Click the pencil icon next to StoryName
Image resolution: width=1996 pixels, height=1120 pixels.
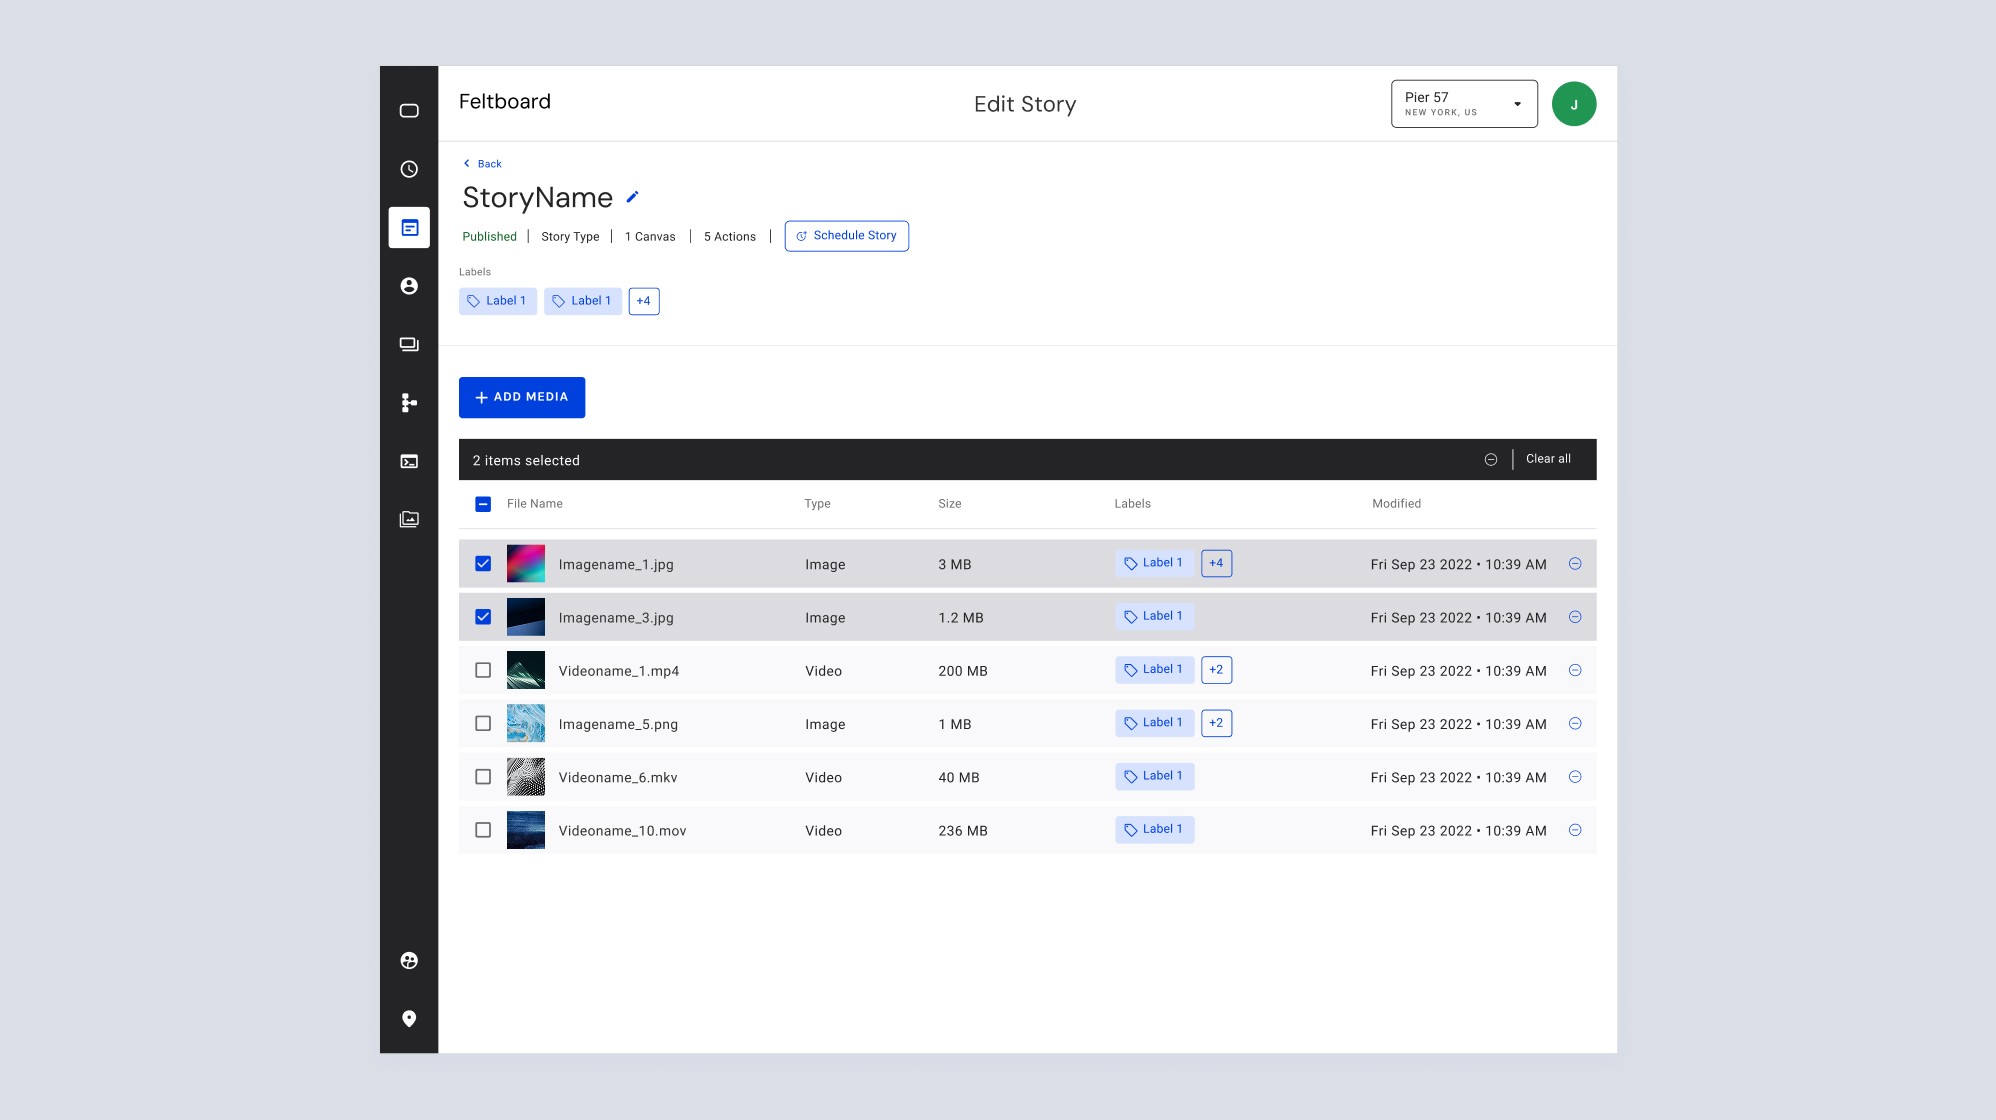(632, 197)
